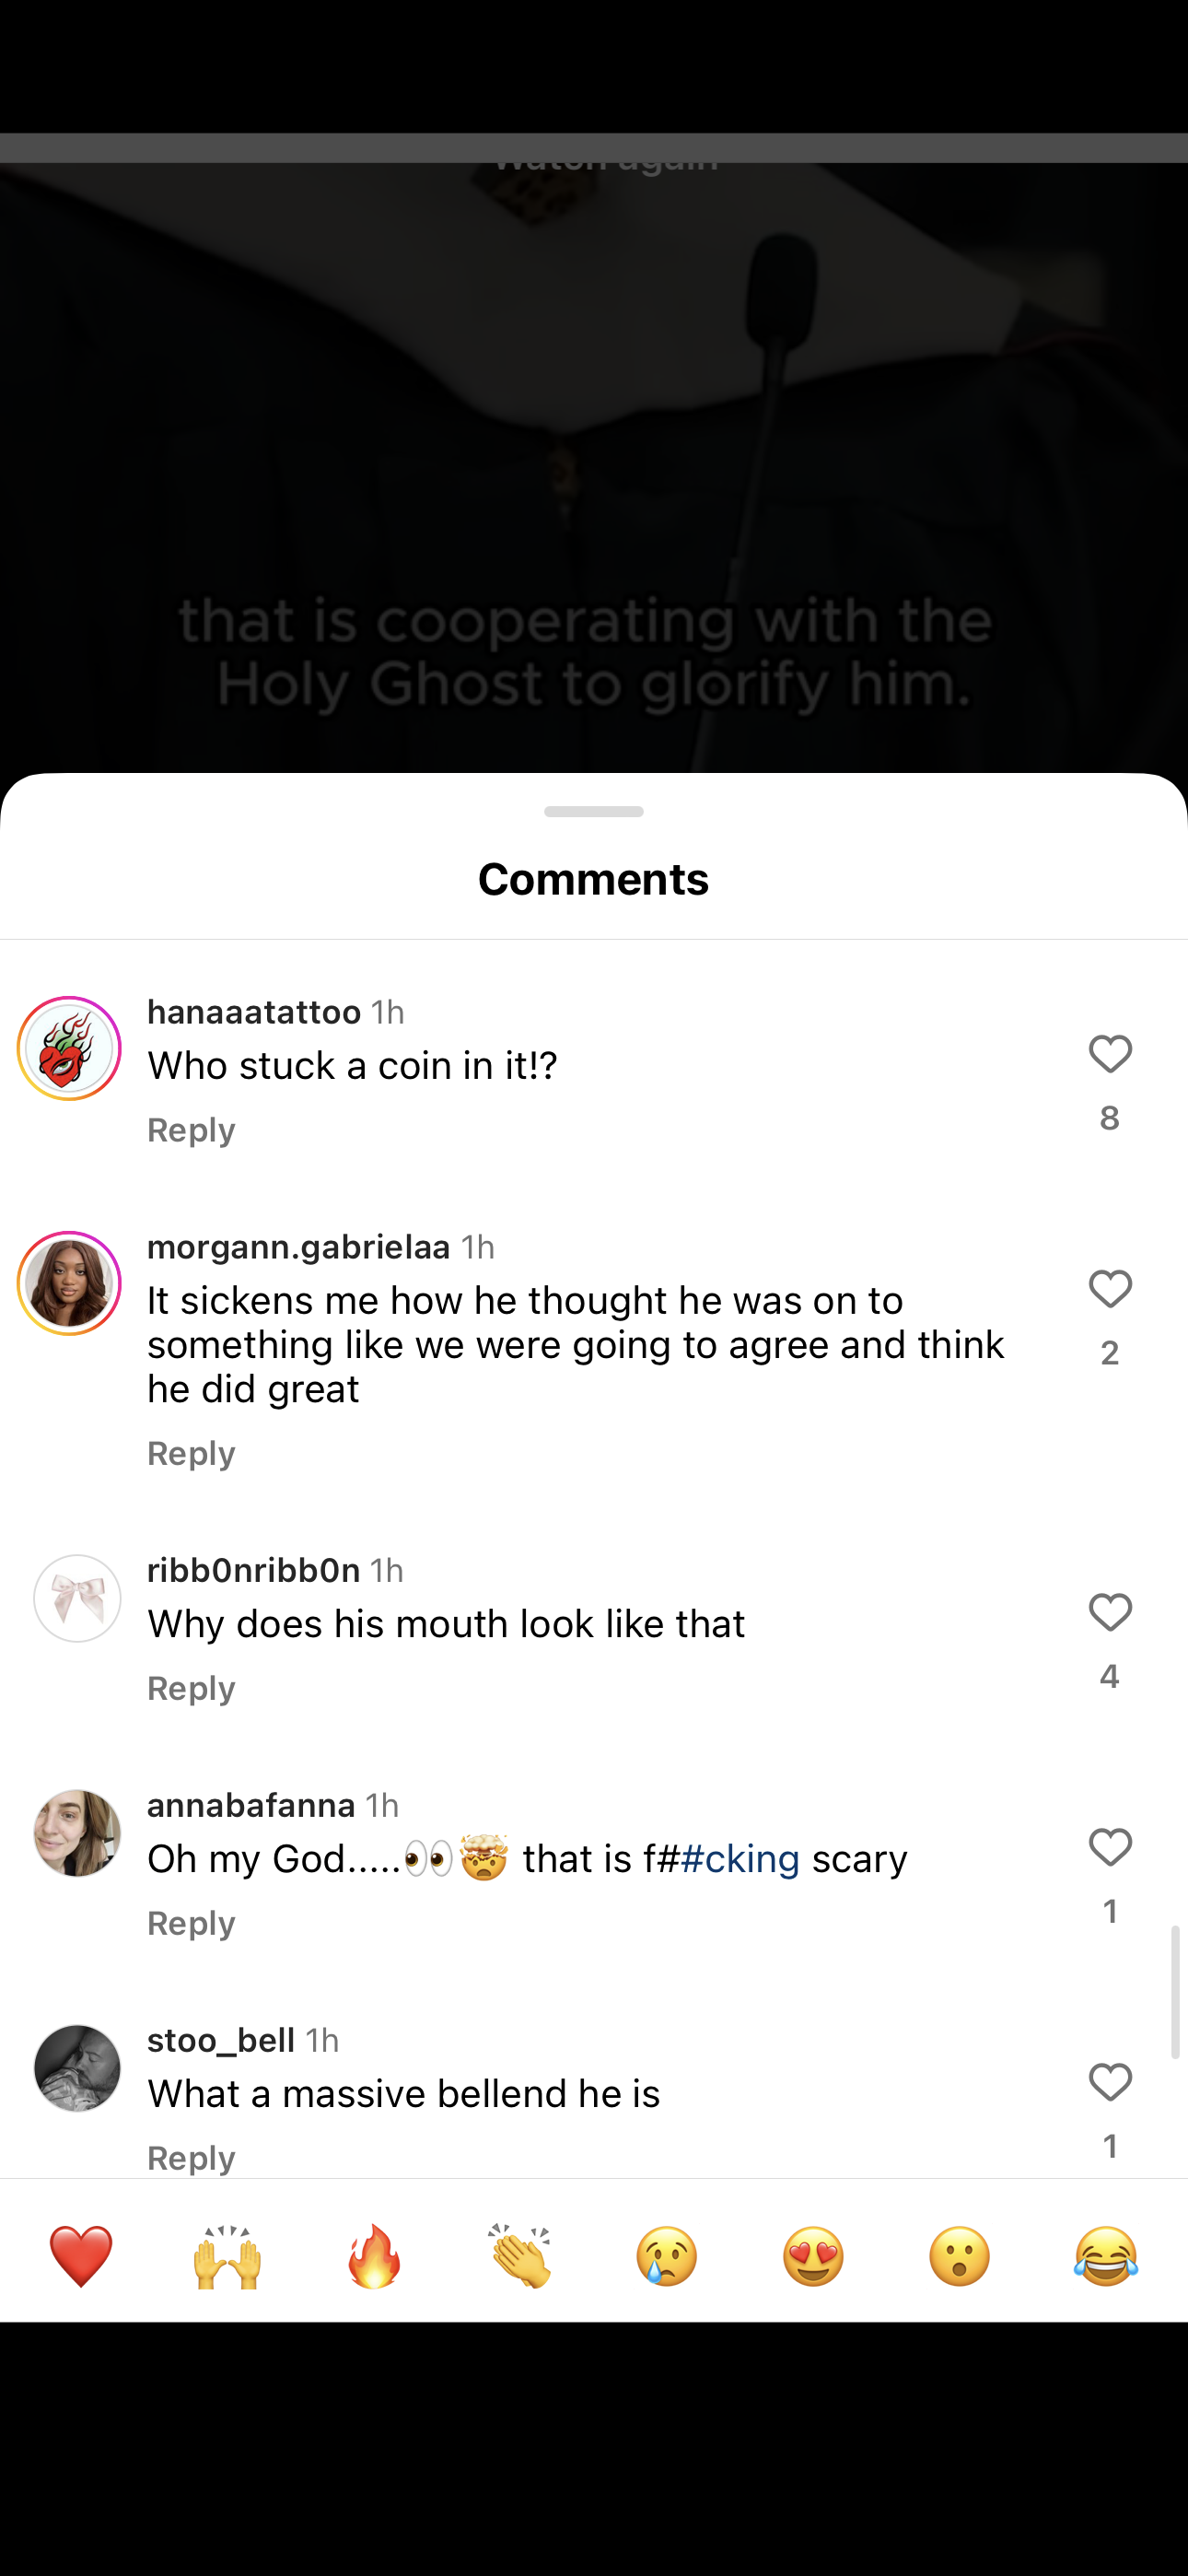Tap the surprised face emoji reaction

coord(960,2256)
